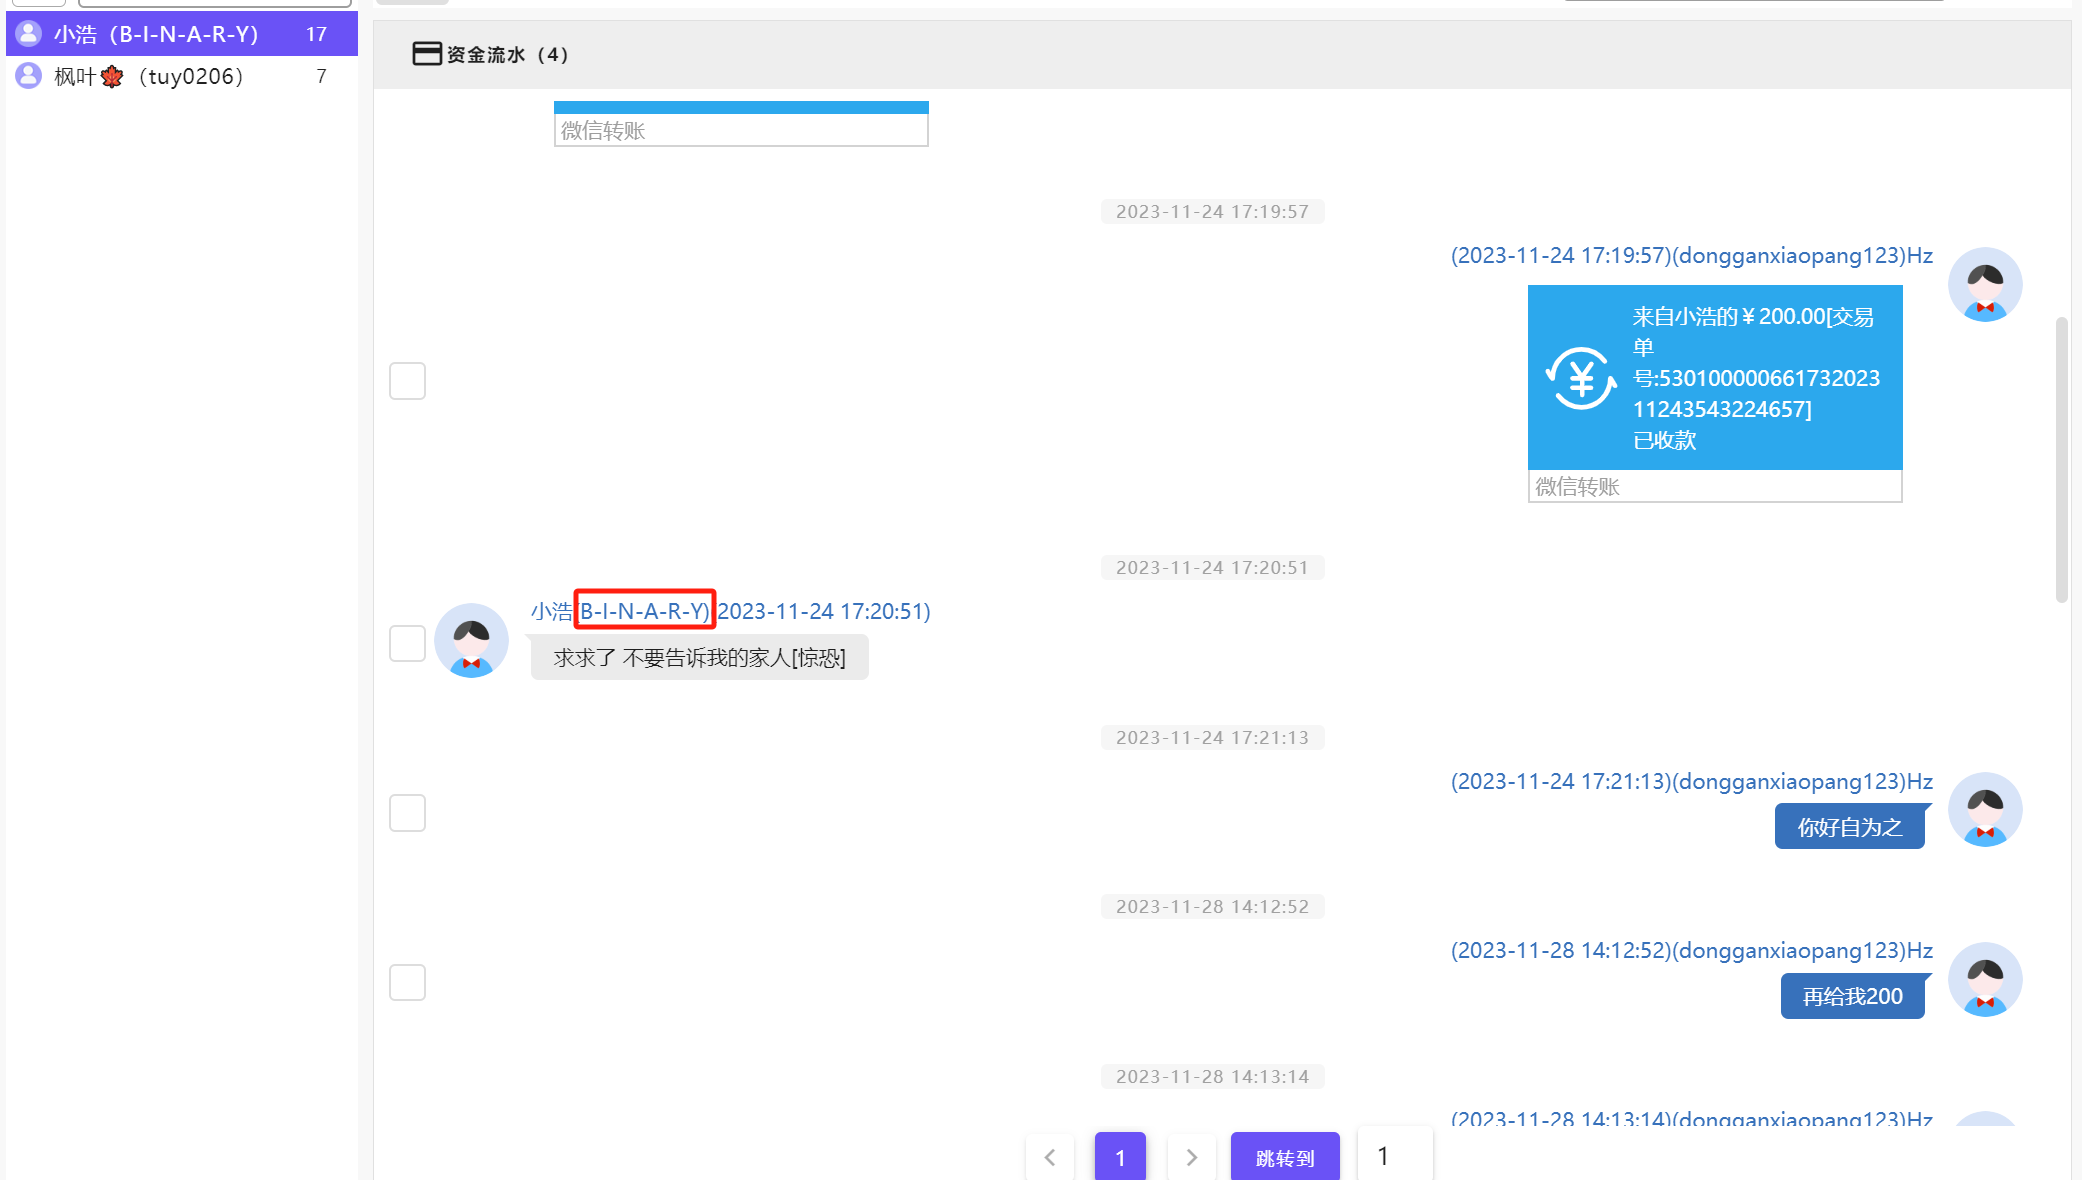Click 小浩's avatar beside 求求了 message
2082x1180 pixels.
click(x=471, y=641)
